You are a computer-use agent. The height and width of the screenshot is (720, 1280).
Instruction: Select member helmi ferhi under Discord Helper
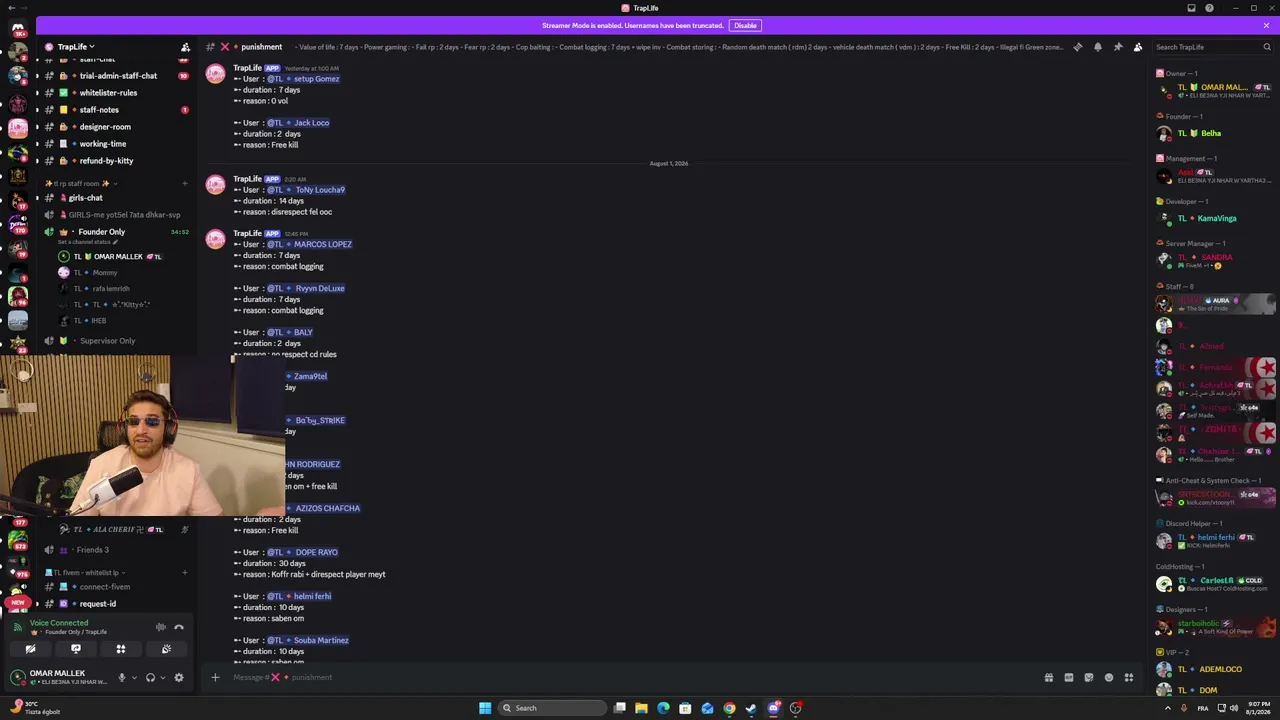point(1215,541)
